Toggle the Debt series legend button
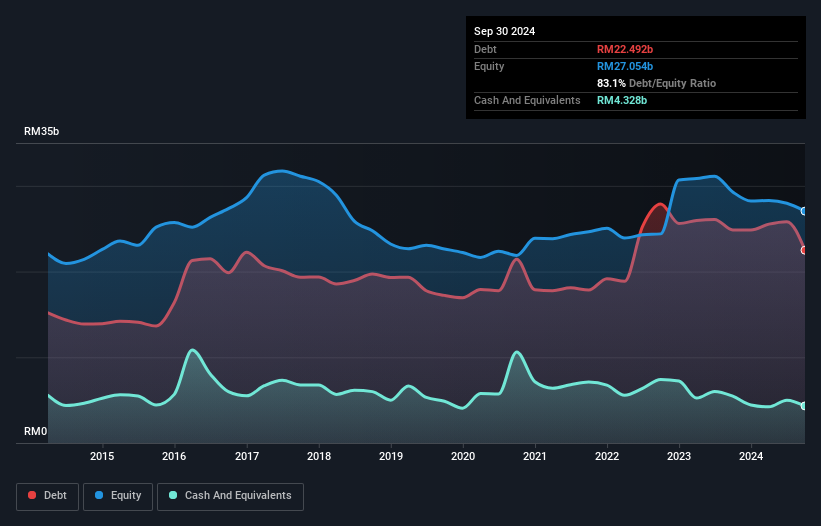The width and height of the screenshot is (821, 526). tap(47, 496)
